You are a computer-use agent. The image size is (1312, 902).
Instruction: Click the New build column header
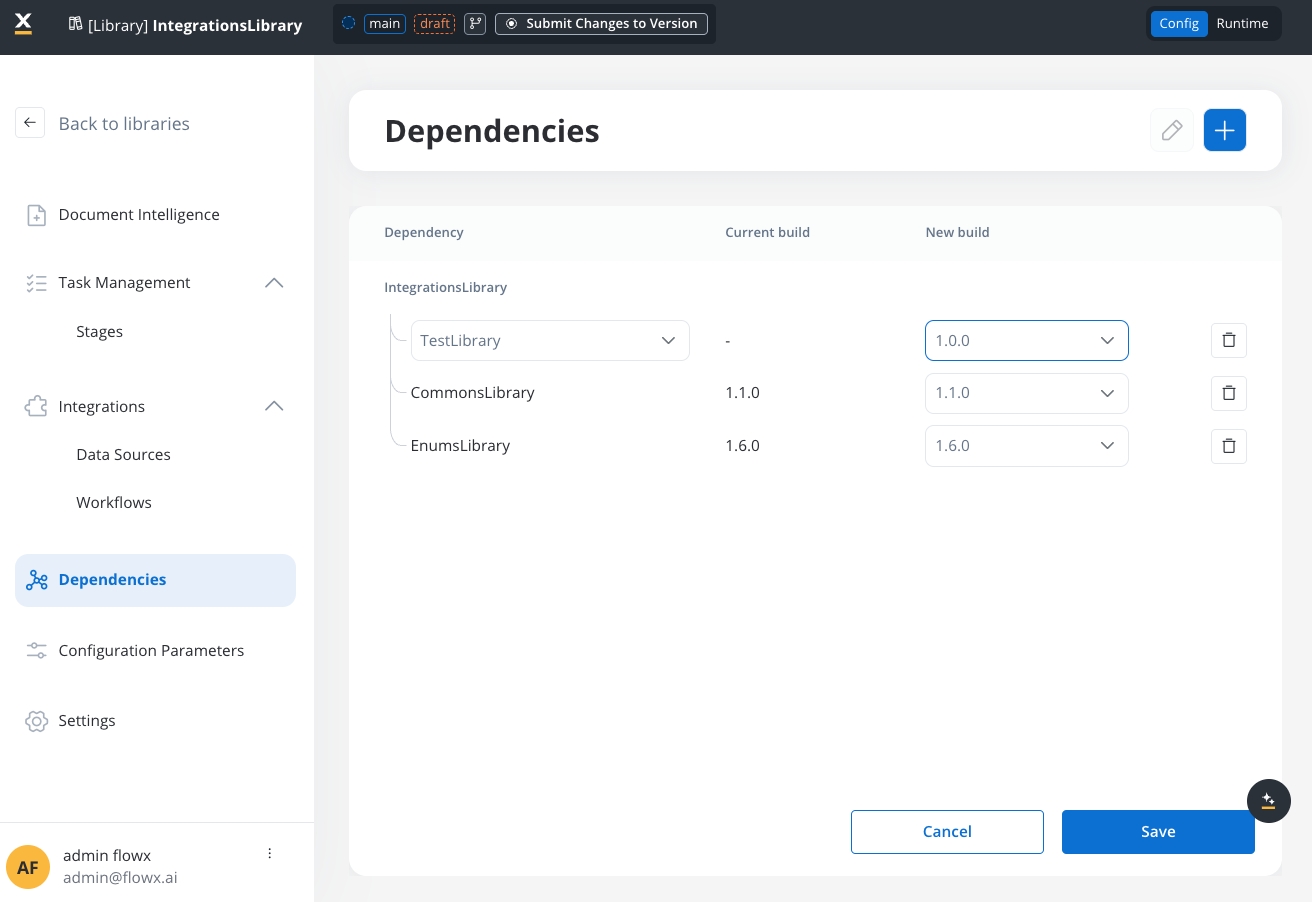(957, 232)
